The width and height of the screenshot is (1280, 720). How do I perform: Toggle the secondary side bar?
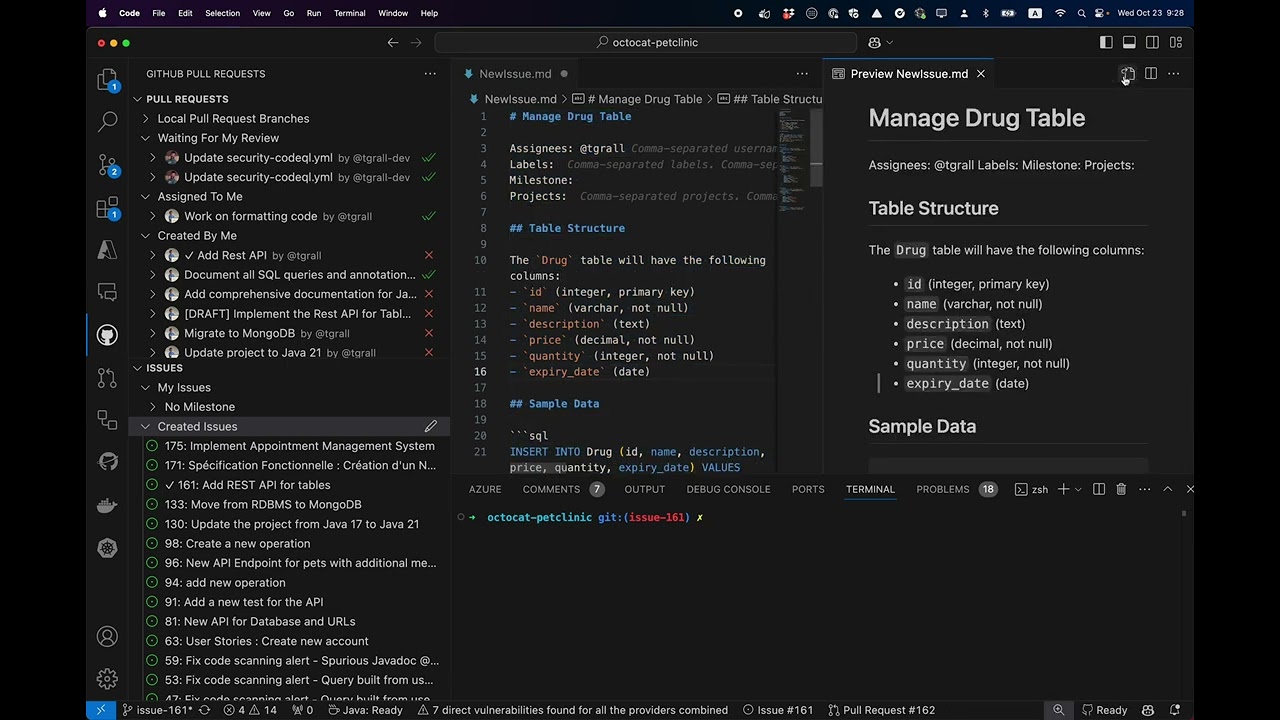tap(1152, 42)
